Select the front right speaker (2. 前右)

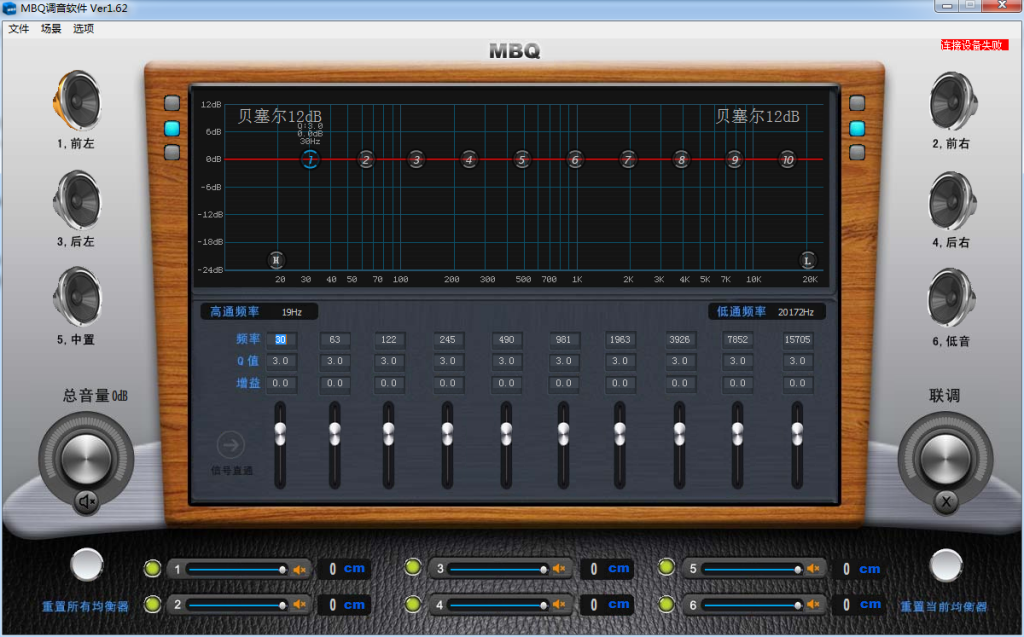point(953,101)
